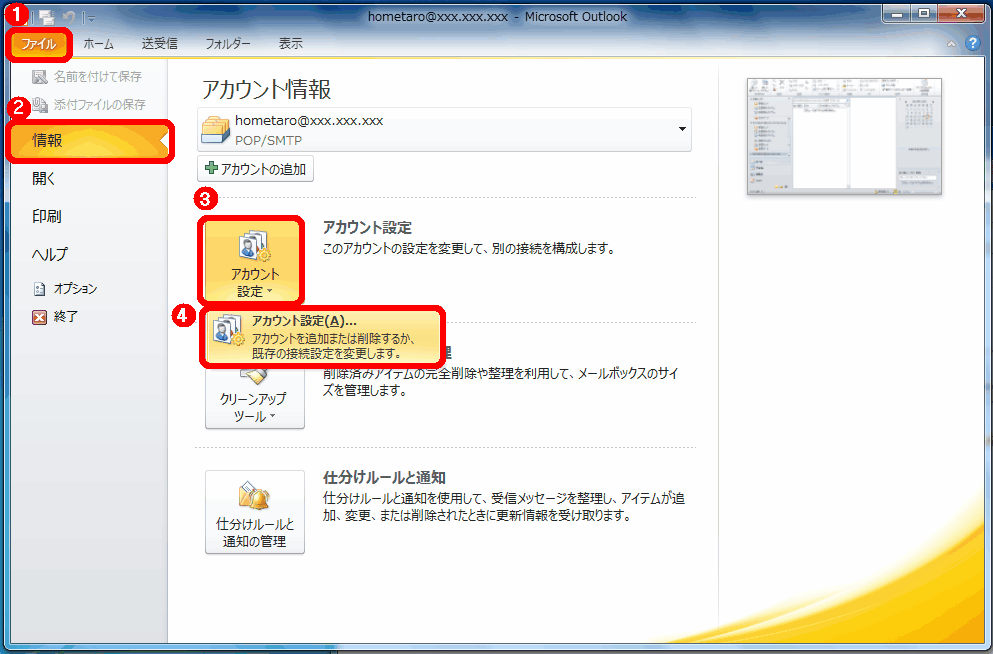
Task: Select ヘルプ in the backstage menu
Action: click(x=49, y=254)
